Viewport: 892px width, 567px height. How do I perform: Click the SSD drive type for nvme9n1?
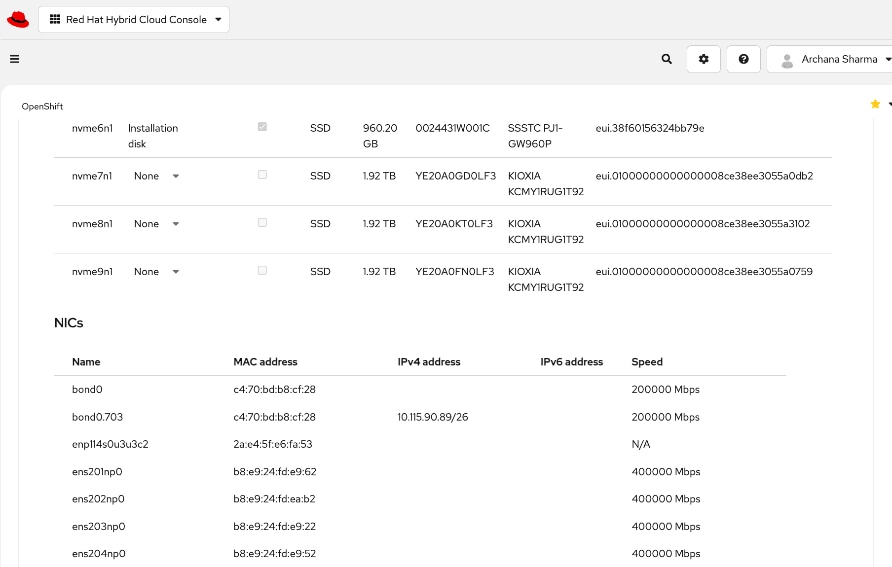[x=320, y=271]
